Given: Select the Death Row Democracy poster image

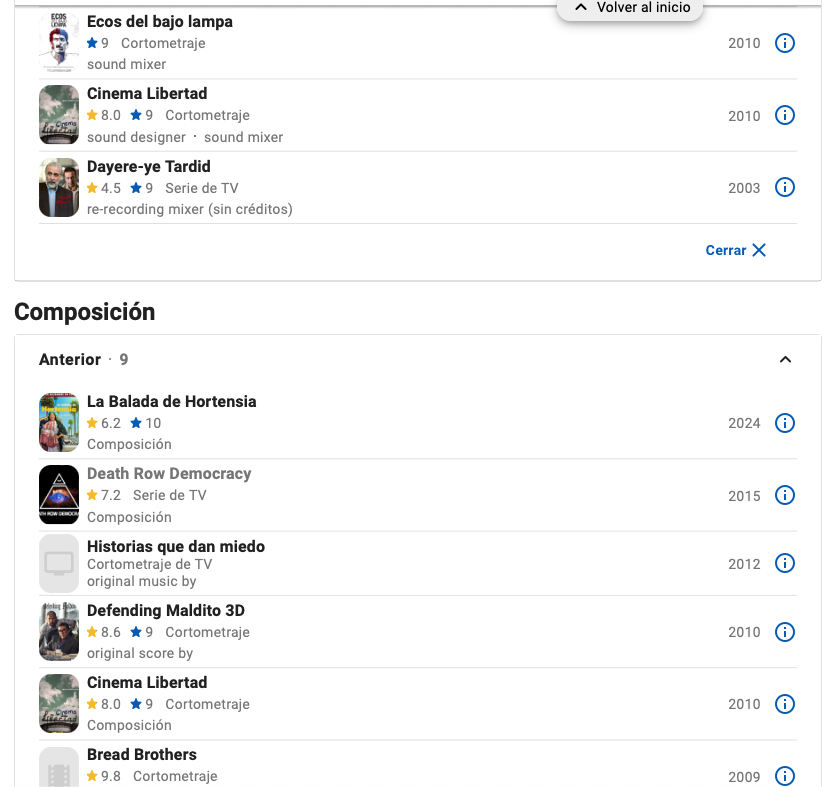Looking at the screenshot, I should (x=59, y=495).
